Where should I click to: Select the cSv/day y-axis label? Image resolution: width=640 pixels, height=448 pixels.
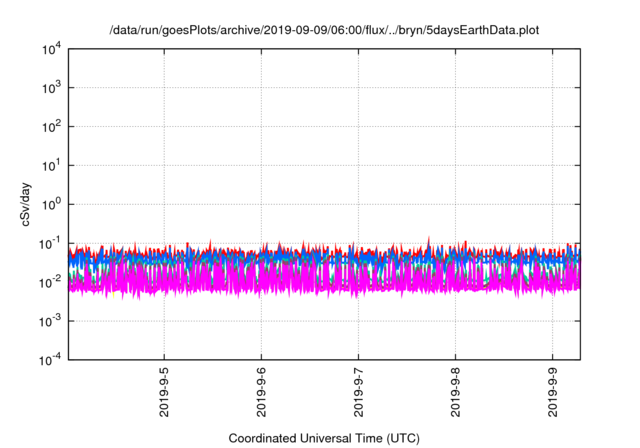click(25, 205)
